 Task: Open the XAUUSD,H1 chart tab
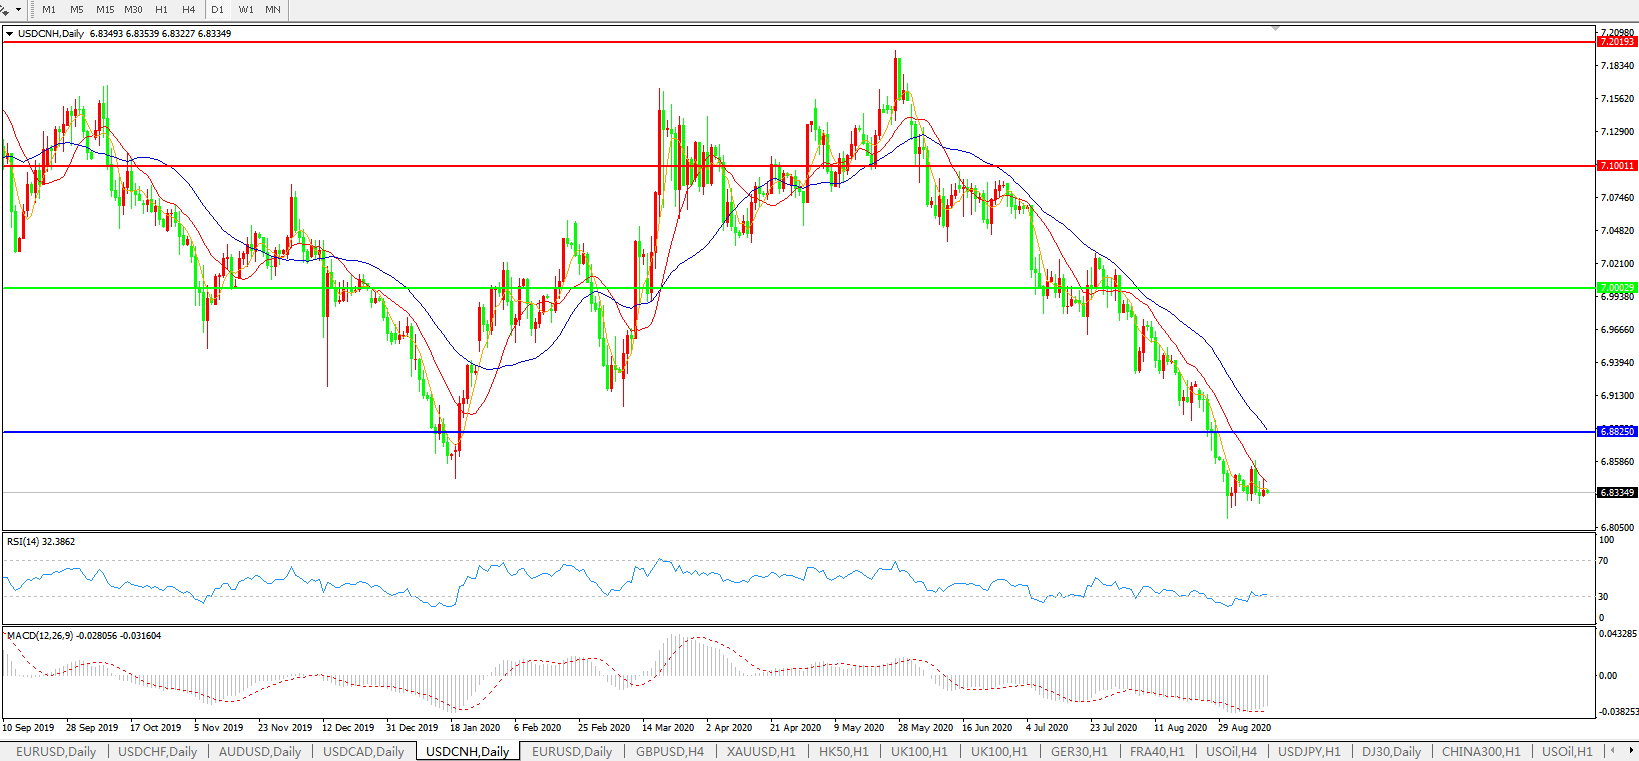(x=761, y=751)
